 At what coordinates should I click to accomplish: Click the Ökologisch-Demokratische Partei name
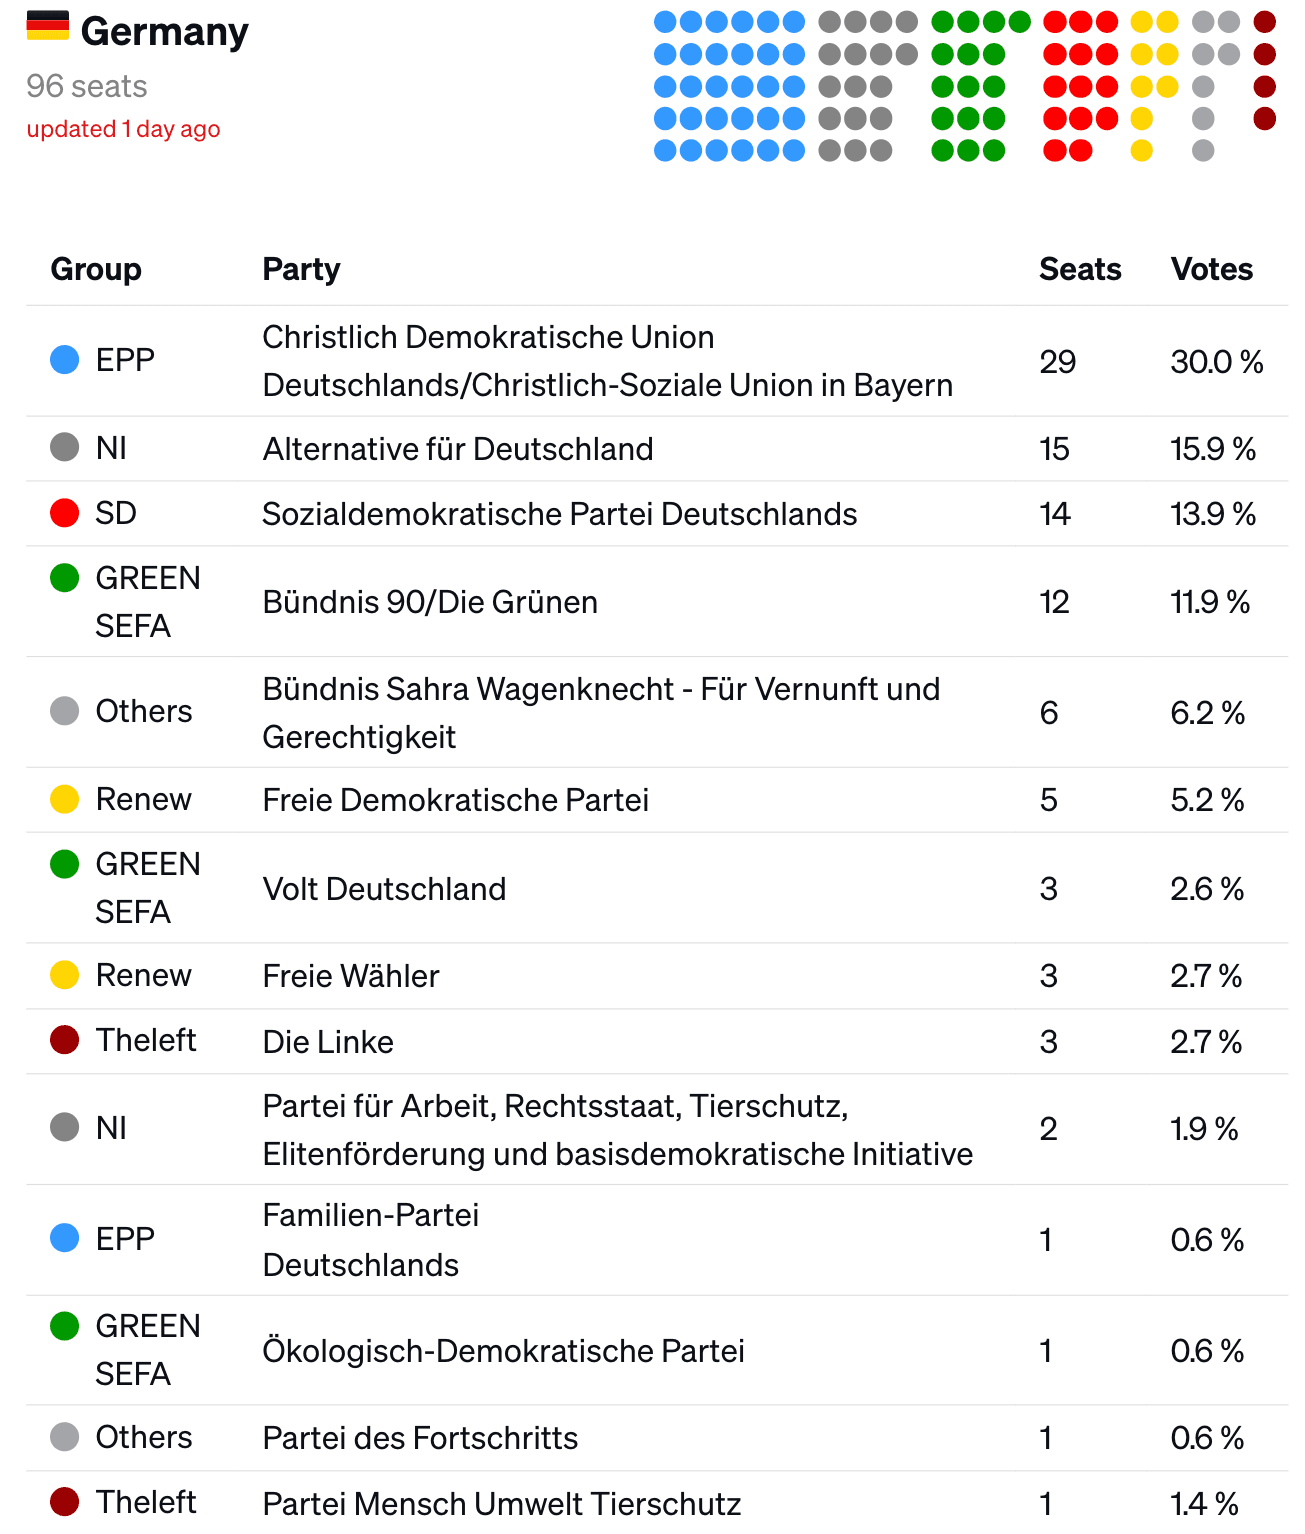coord(503,1351)
